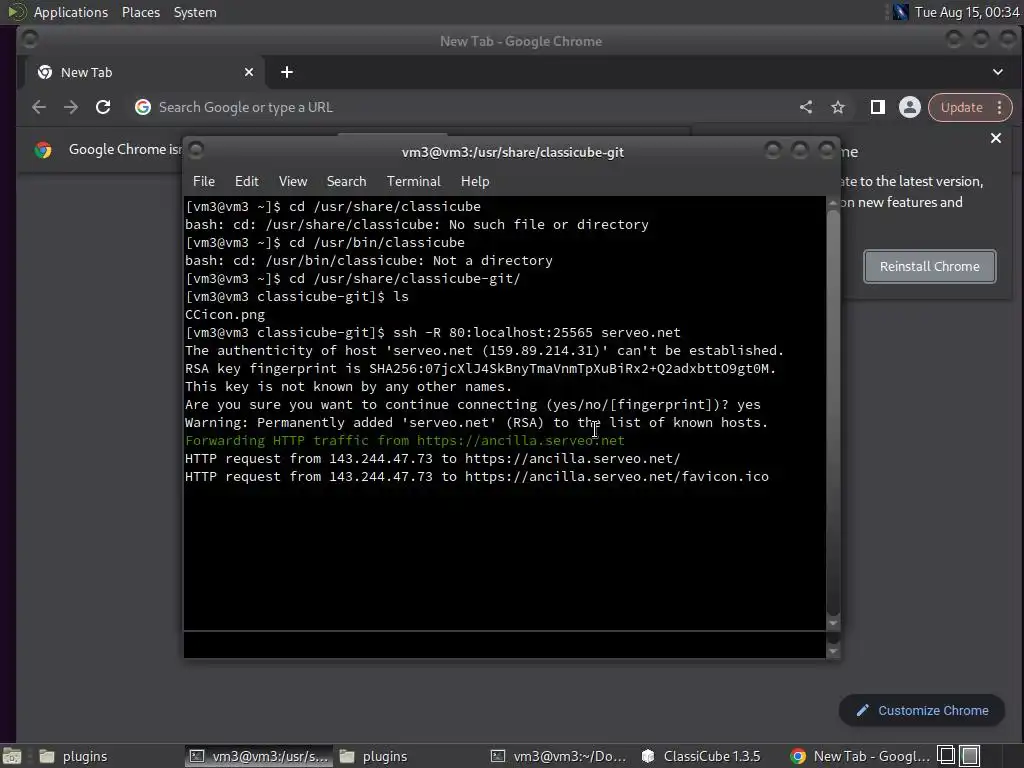The image size is (1024, 768).
Task: Click the terminal scrollbar up arrow
Action: pos(833,203)
